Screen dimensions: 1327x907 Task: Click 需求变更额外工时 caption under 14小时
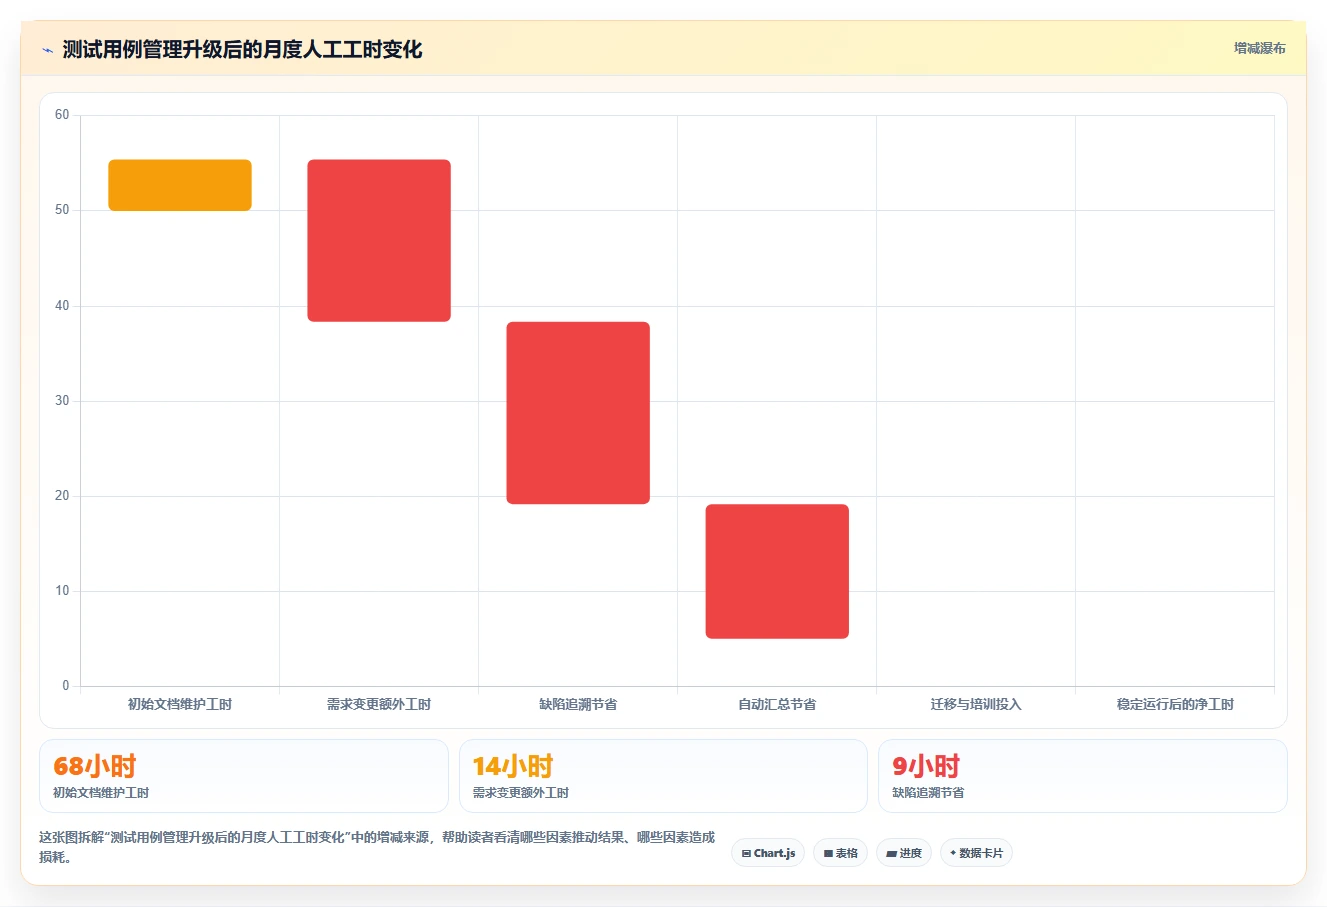521,793
